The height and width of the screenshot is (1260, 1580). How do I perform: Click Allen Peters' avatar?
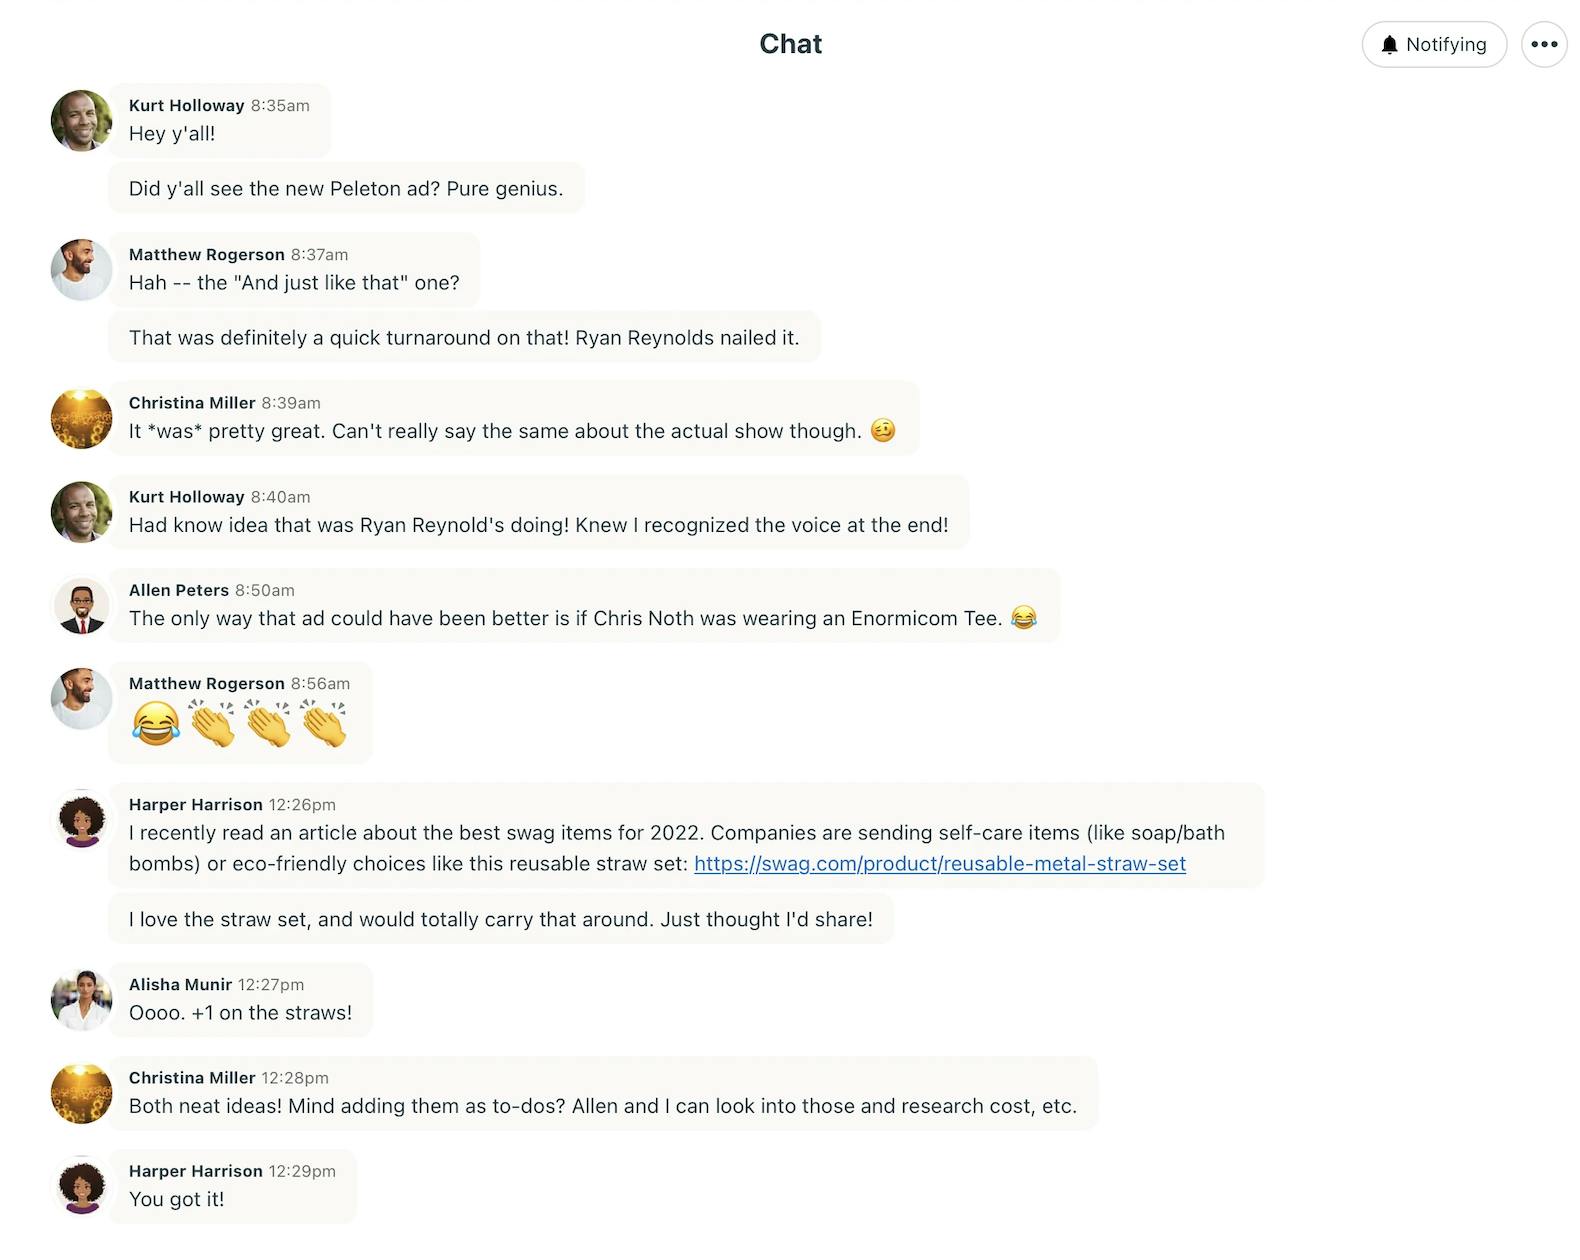tap(81, 606)
